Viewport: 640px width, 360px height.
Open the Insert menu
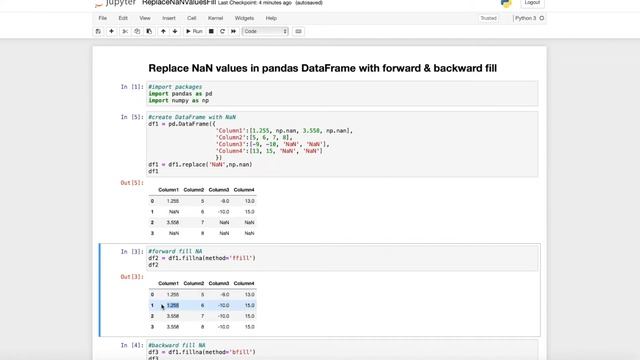click(169, 18)
